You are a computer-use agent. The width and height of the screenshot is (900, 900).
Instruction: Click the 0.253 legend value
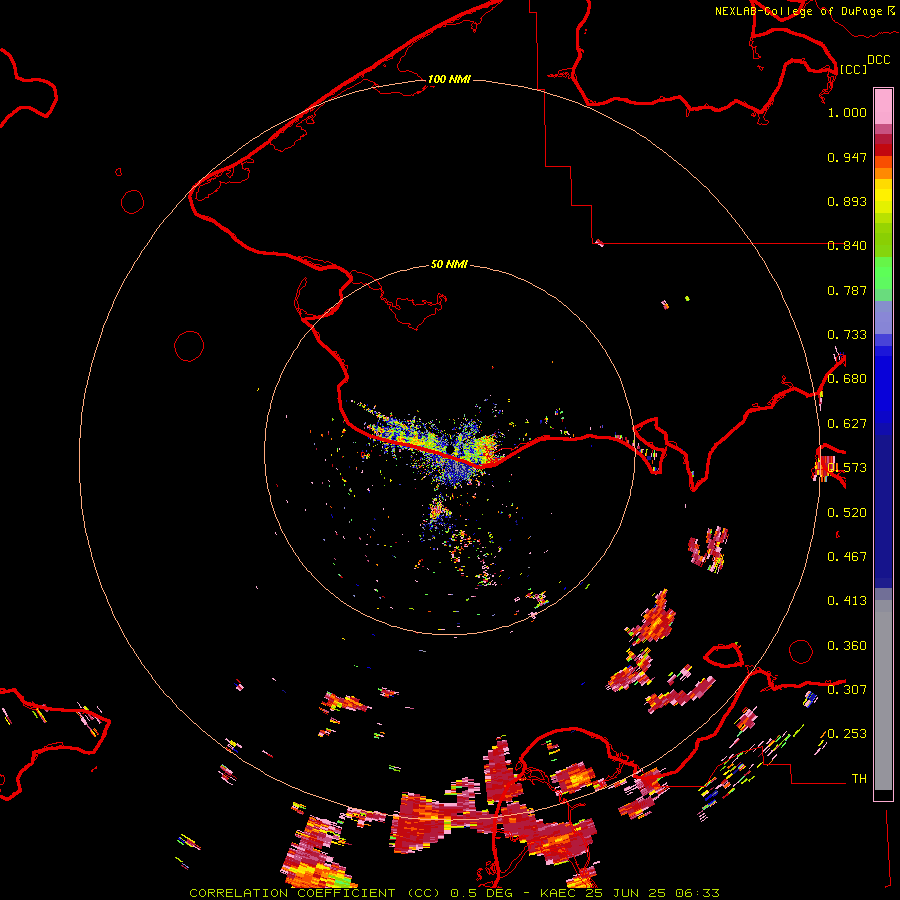(847, 734)
